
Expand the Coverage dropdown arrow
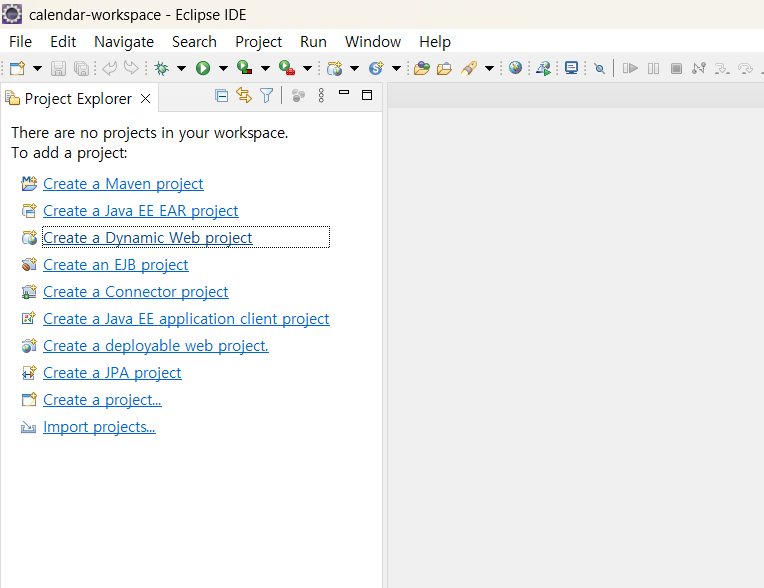[266, 69]
